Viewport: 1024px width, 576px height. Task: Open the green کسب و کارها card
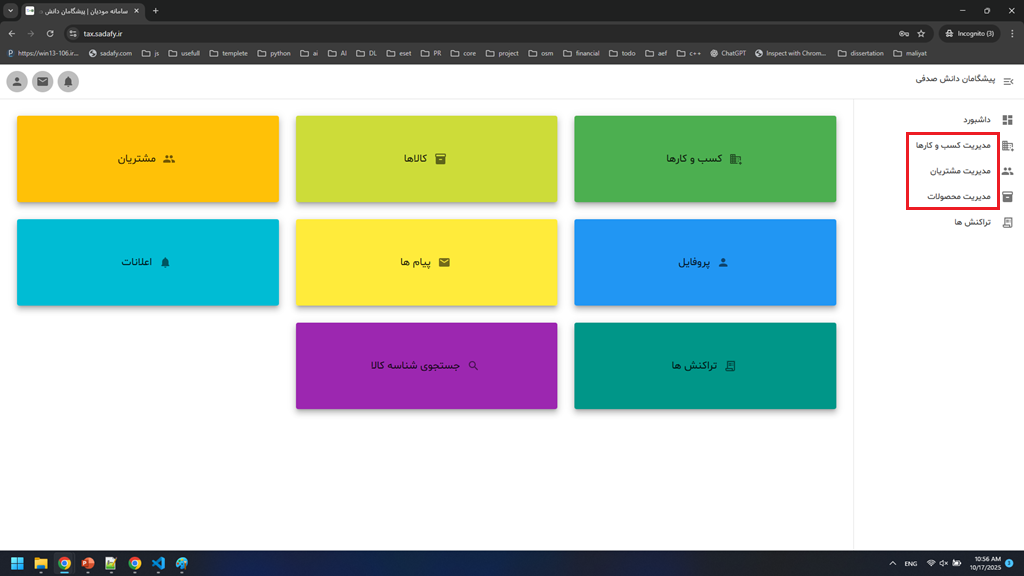pos(704,159)
